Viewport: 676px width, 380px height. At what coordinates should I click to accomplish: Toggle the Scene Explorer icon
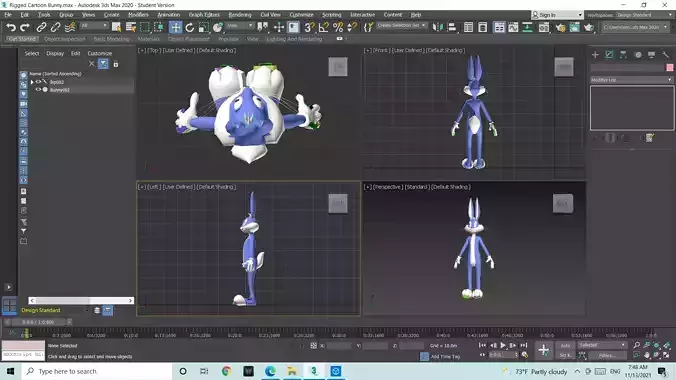coord(468,28)
